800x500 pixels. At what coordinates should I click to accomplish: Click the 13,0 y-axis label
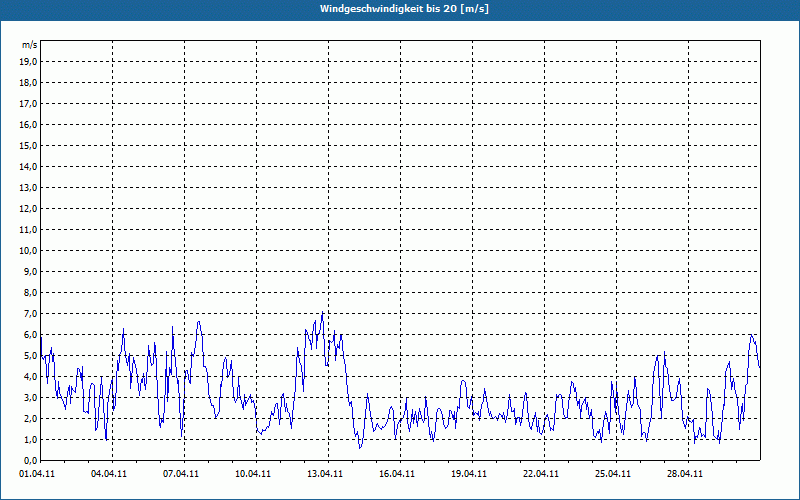29,188
